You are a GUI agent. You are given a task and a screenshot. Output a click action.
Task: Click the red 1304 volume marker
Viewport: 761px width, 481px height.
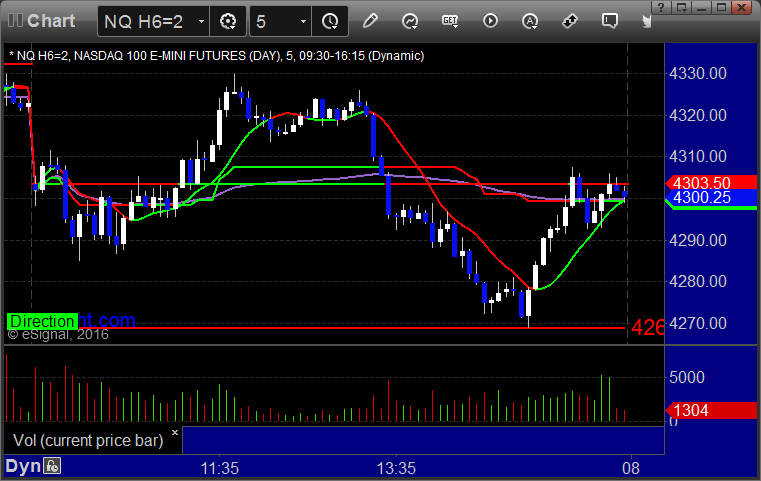[x=711, y=410]
